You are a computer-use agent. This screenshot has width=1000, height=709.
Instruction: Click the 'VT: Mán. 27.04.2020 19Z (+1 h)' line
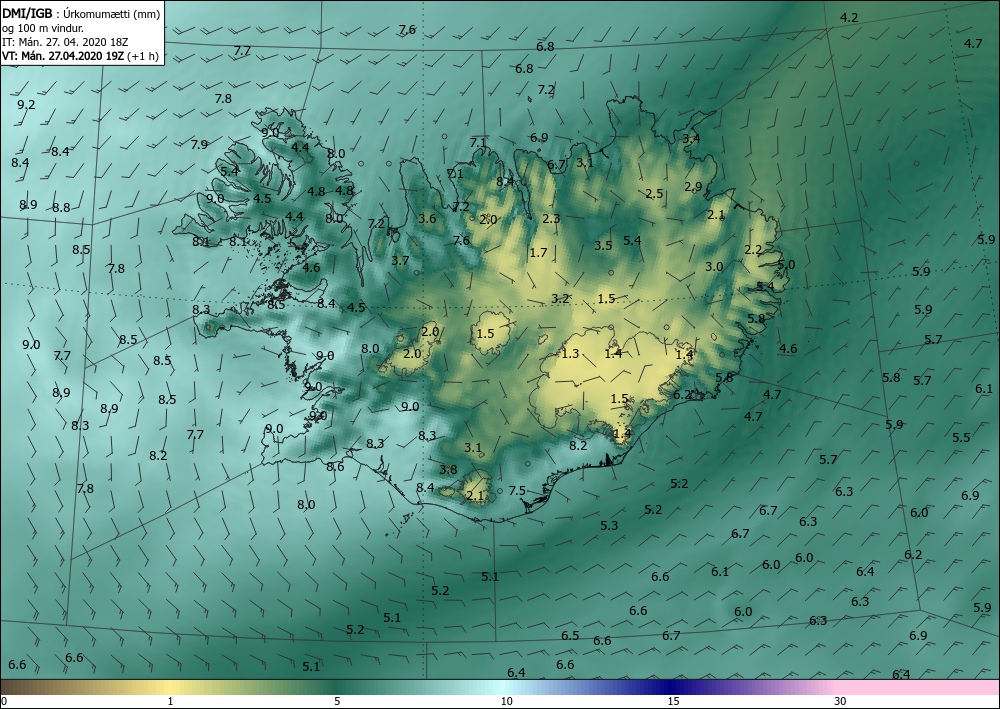(80, 56)
